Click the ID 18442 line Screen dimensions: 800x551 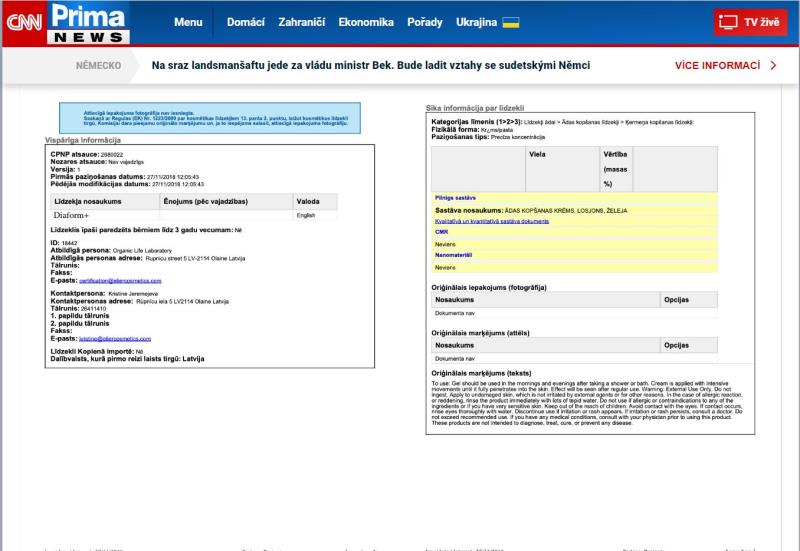click(64, 243)
